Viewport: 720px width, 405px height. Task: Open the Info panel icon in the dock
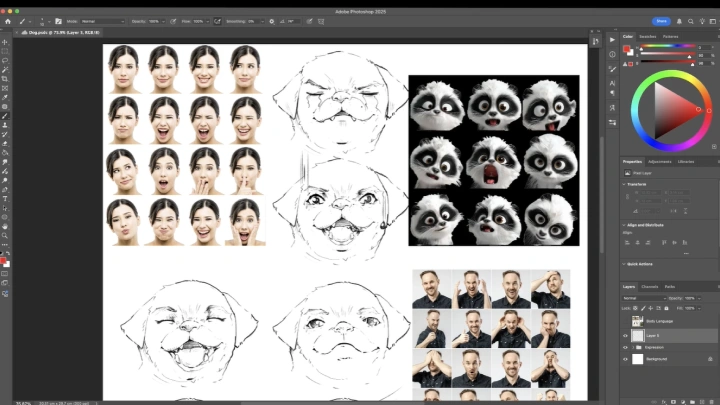(612, 55)
